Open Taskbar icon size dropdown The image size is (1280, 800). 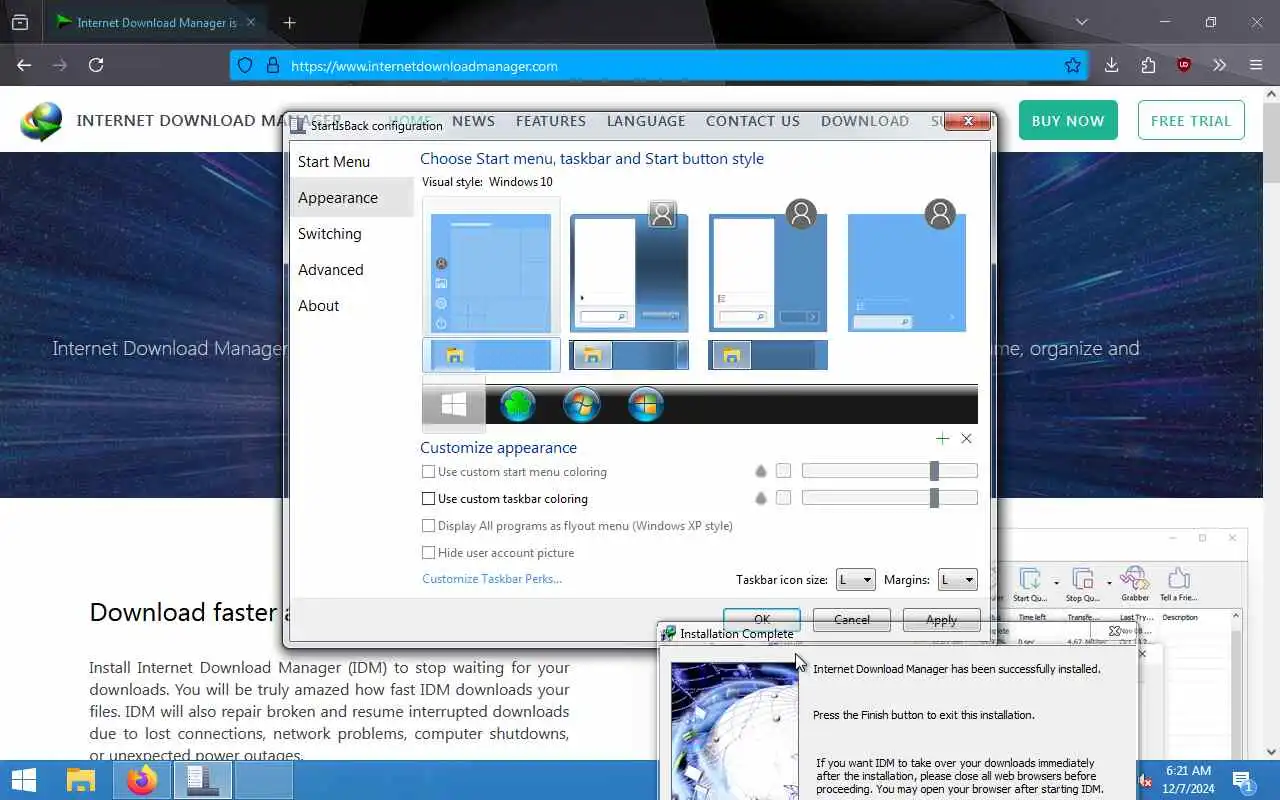tap(856, 580)
